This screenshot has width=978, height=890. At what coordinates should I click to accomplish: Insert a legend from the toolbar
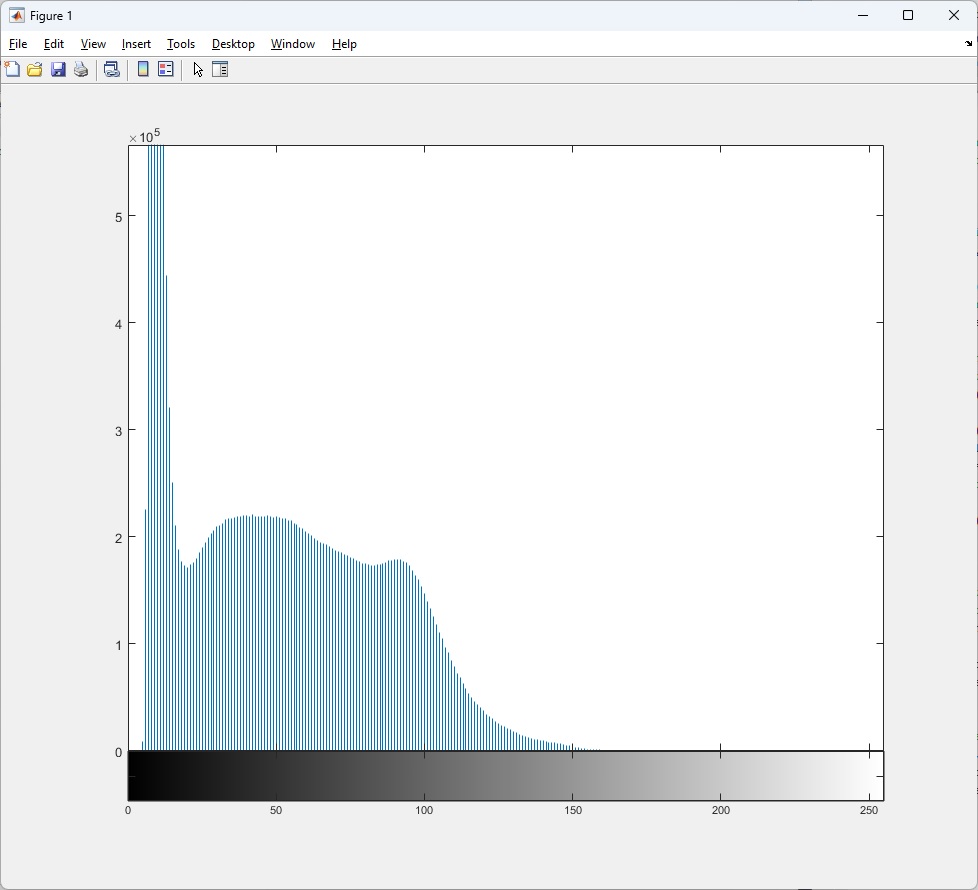click(165, 69)
